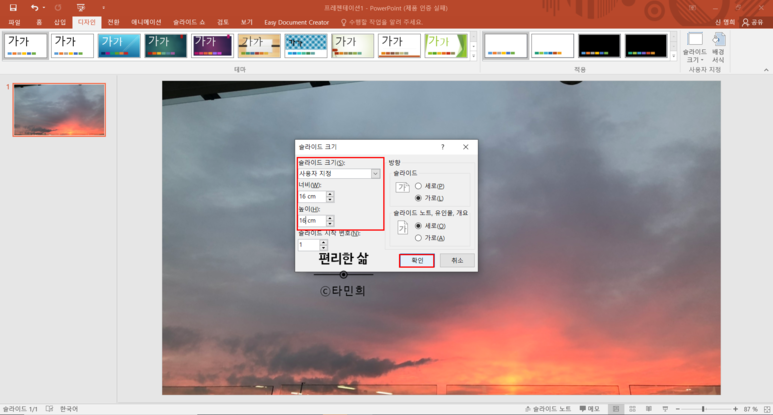Click the zoom out minus button
773x415 pixels.
(677, 409)
